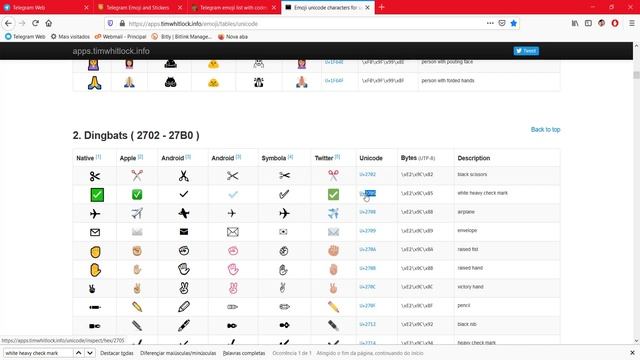640x360 pixels.
Task: Open footnote [4] next to Symbola header
Action: 290,157
